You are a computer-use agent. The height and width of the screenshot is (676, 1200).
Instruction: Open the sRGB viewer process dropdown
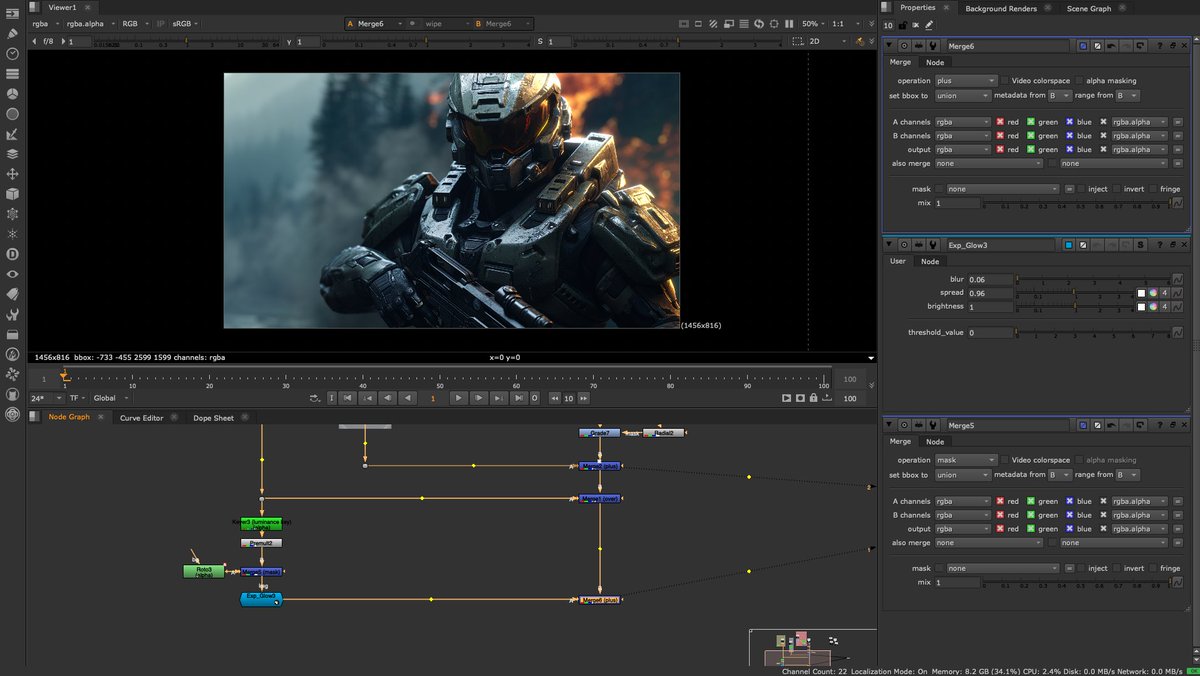(185, 23)
